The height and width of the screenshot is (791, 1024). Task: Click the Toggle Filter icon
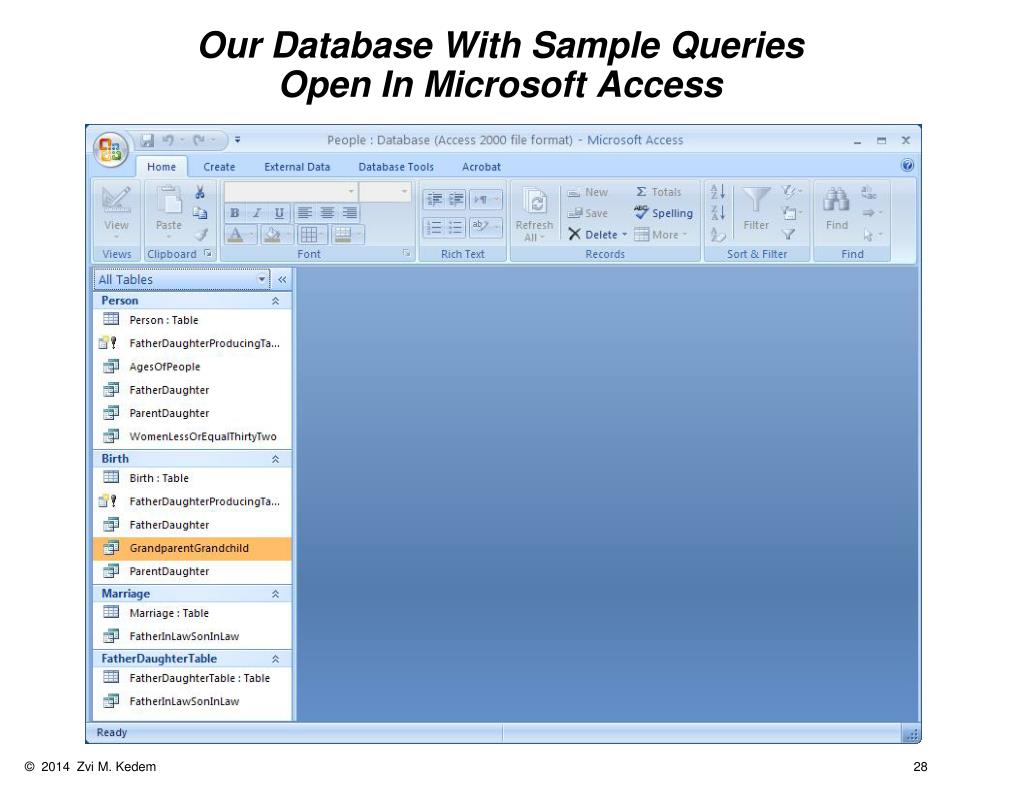tap(789, 234)
